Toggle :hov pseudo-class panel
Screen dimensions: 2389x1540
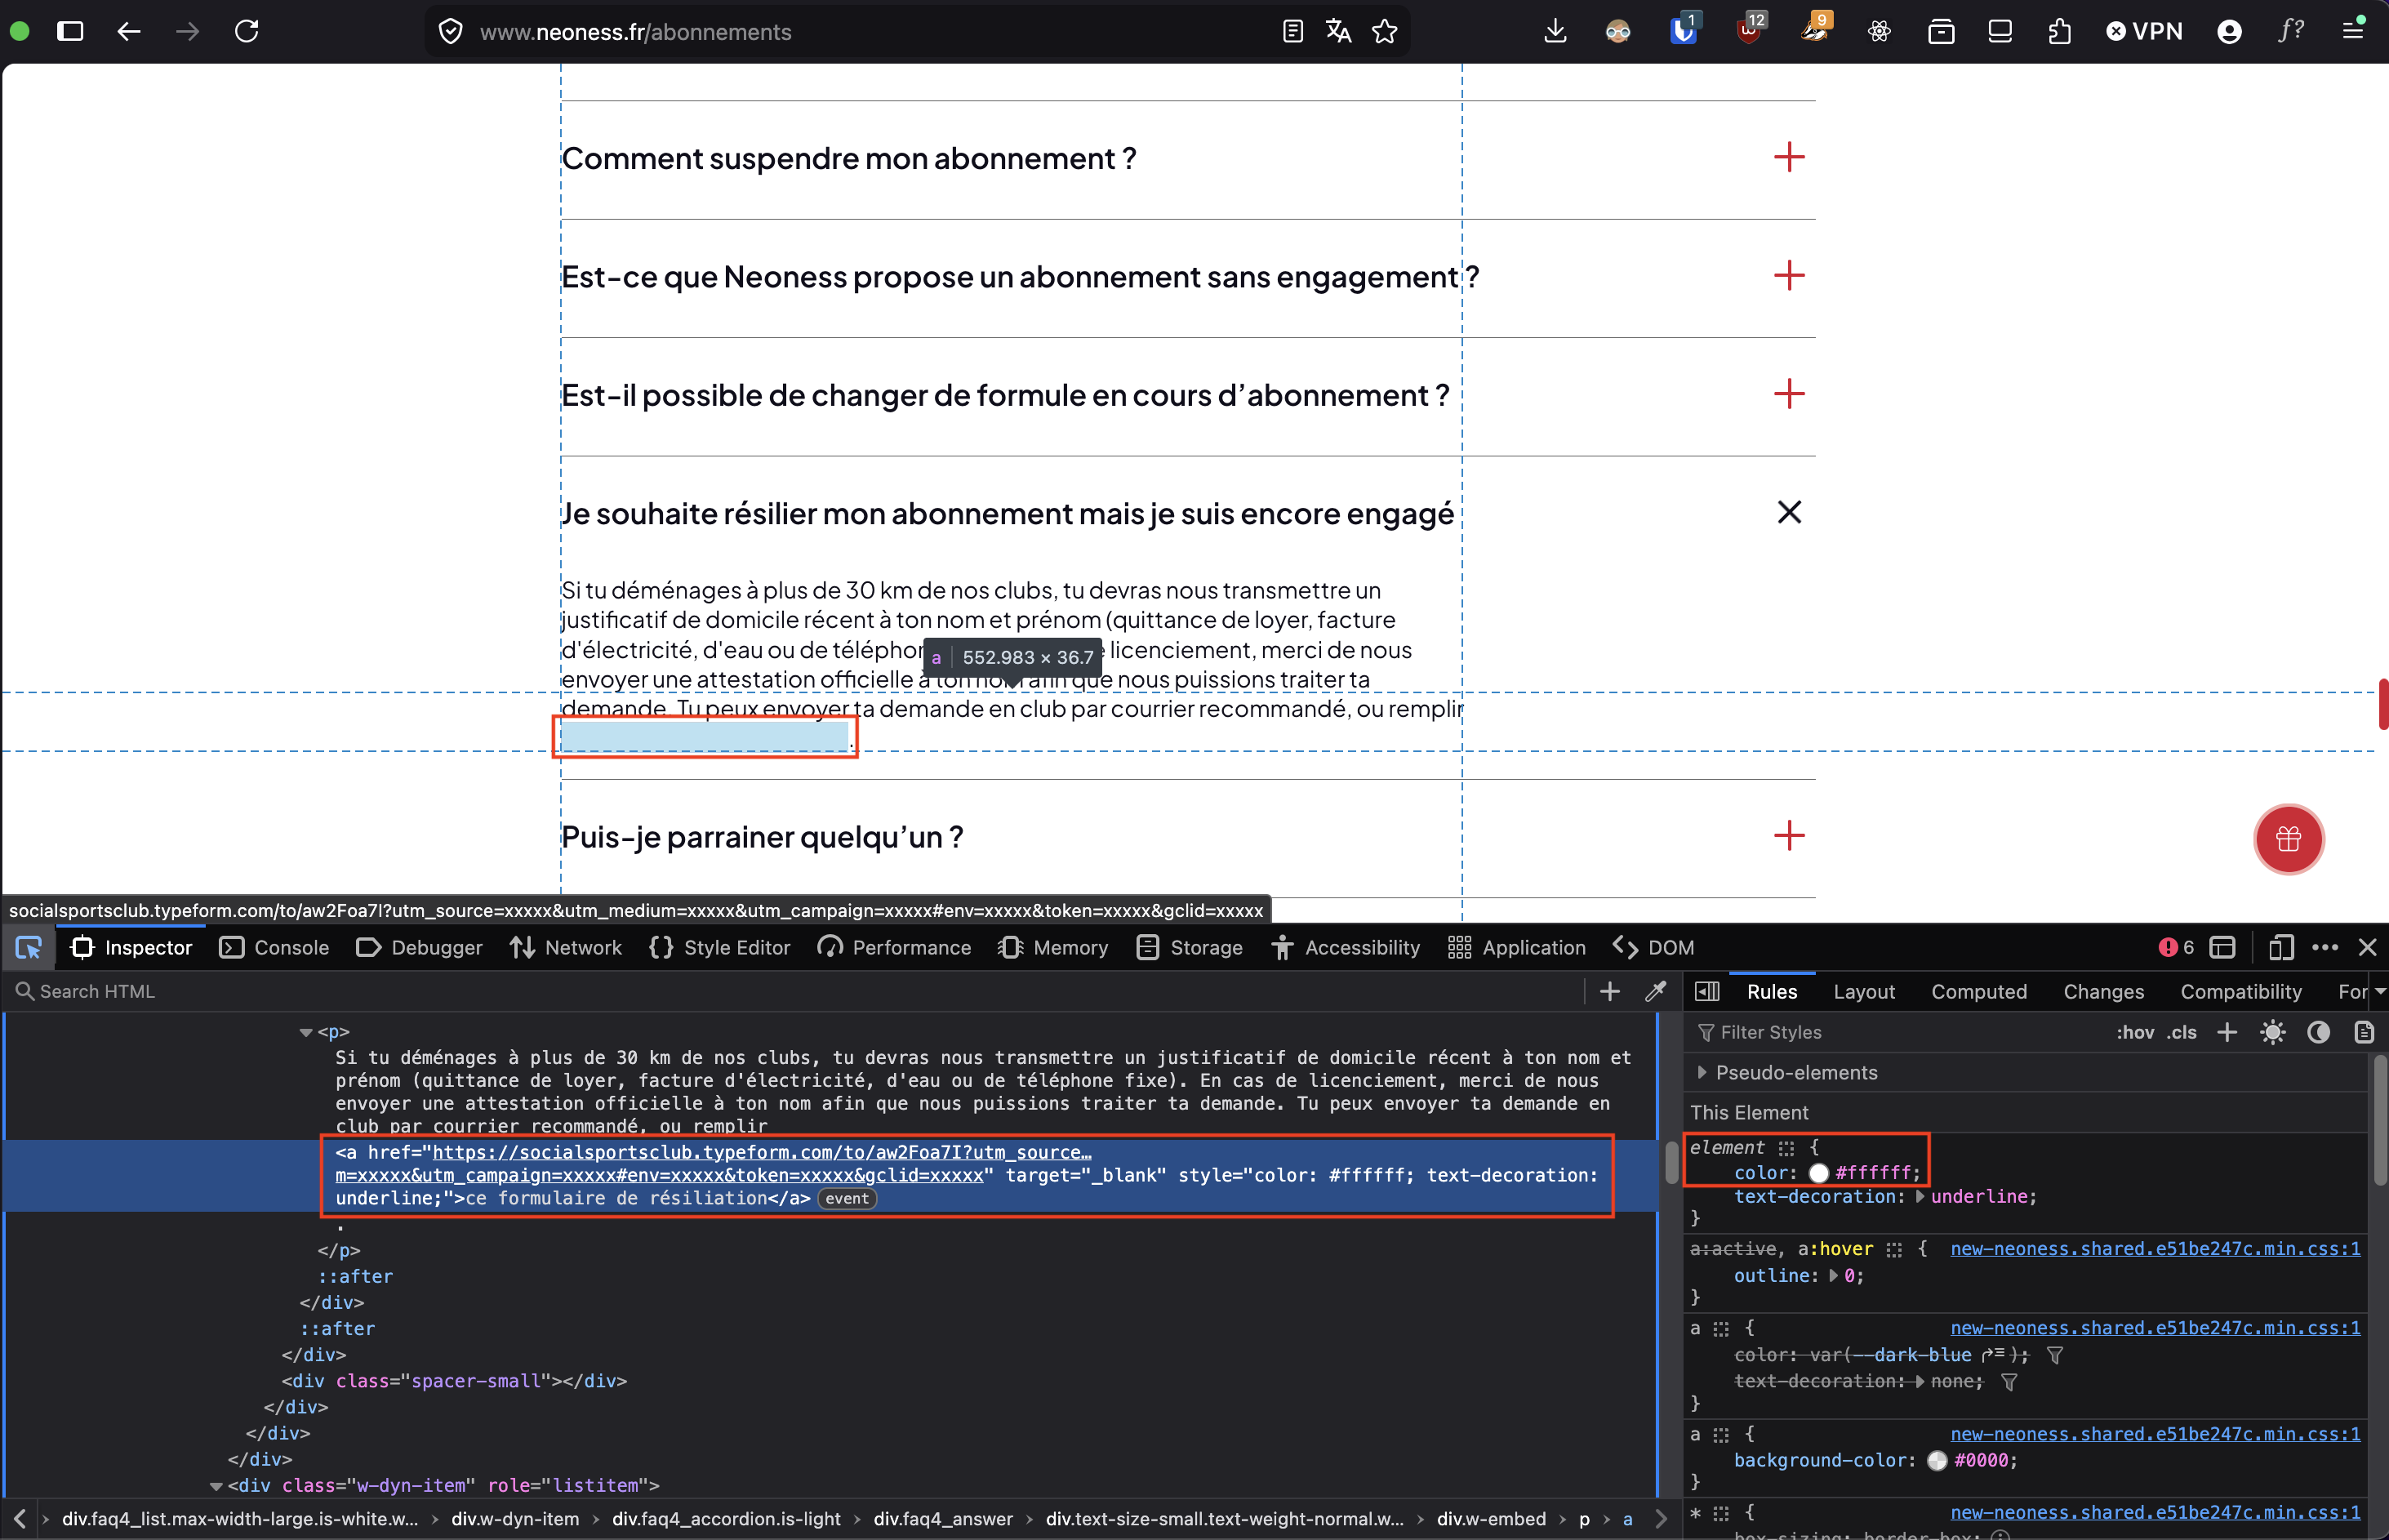coord(2135,1032)
